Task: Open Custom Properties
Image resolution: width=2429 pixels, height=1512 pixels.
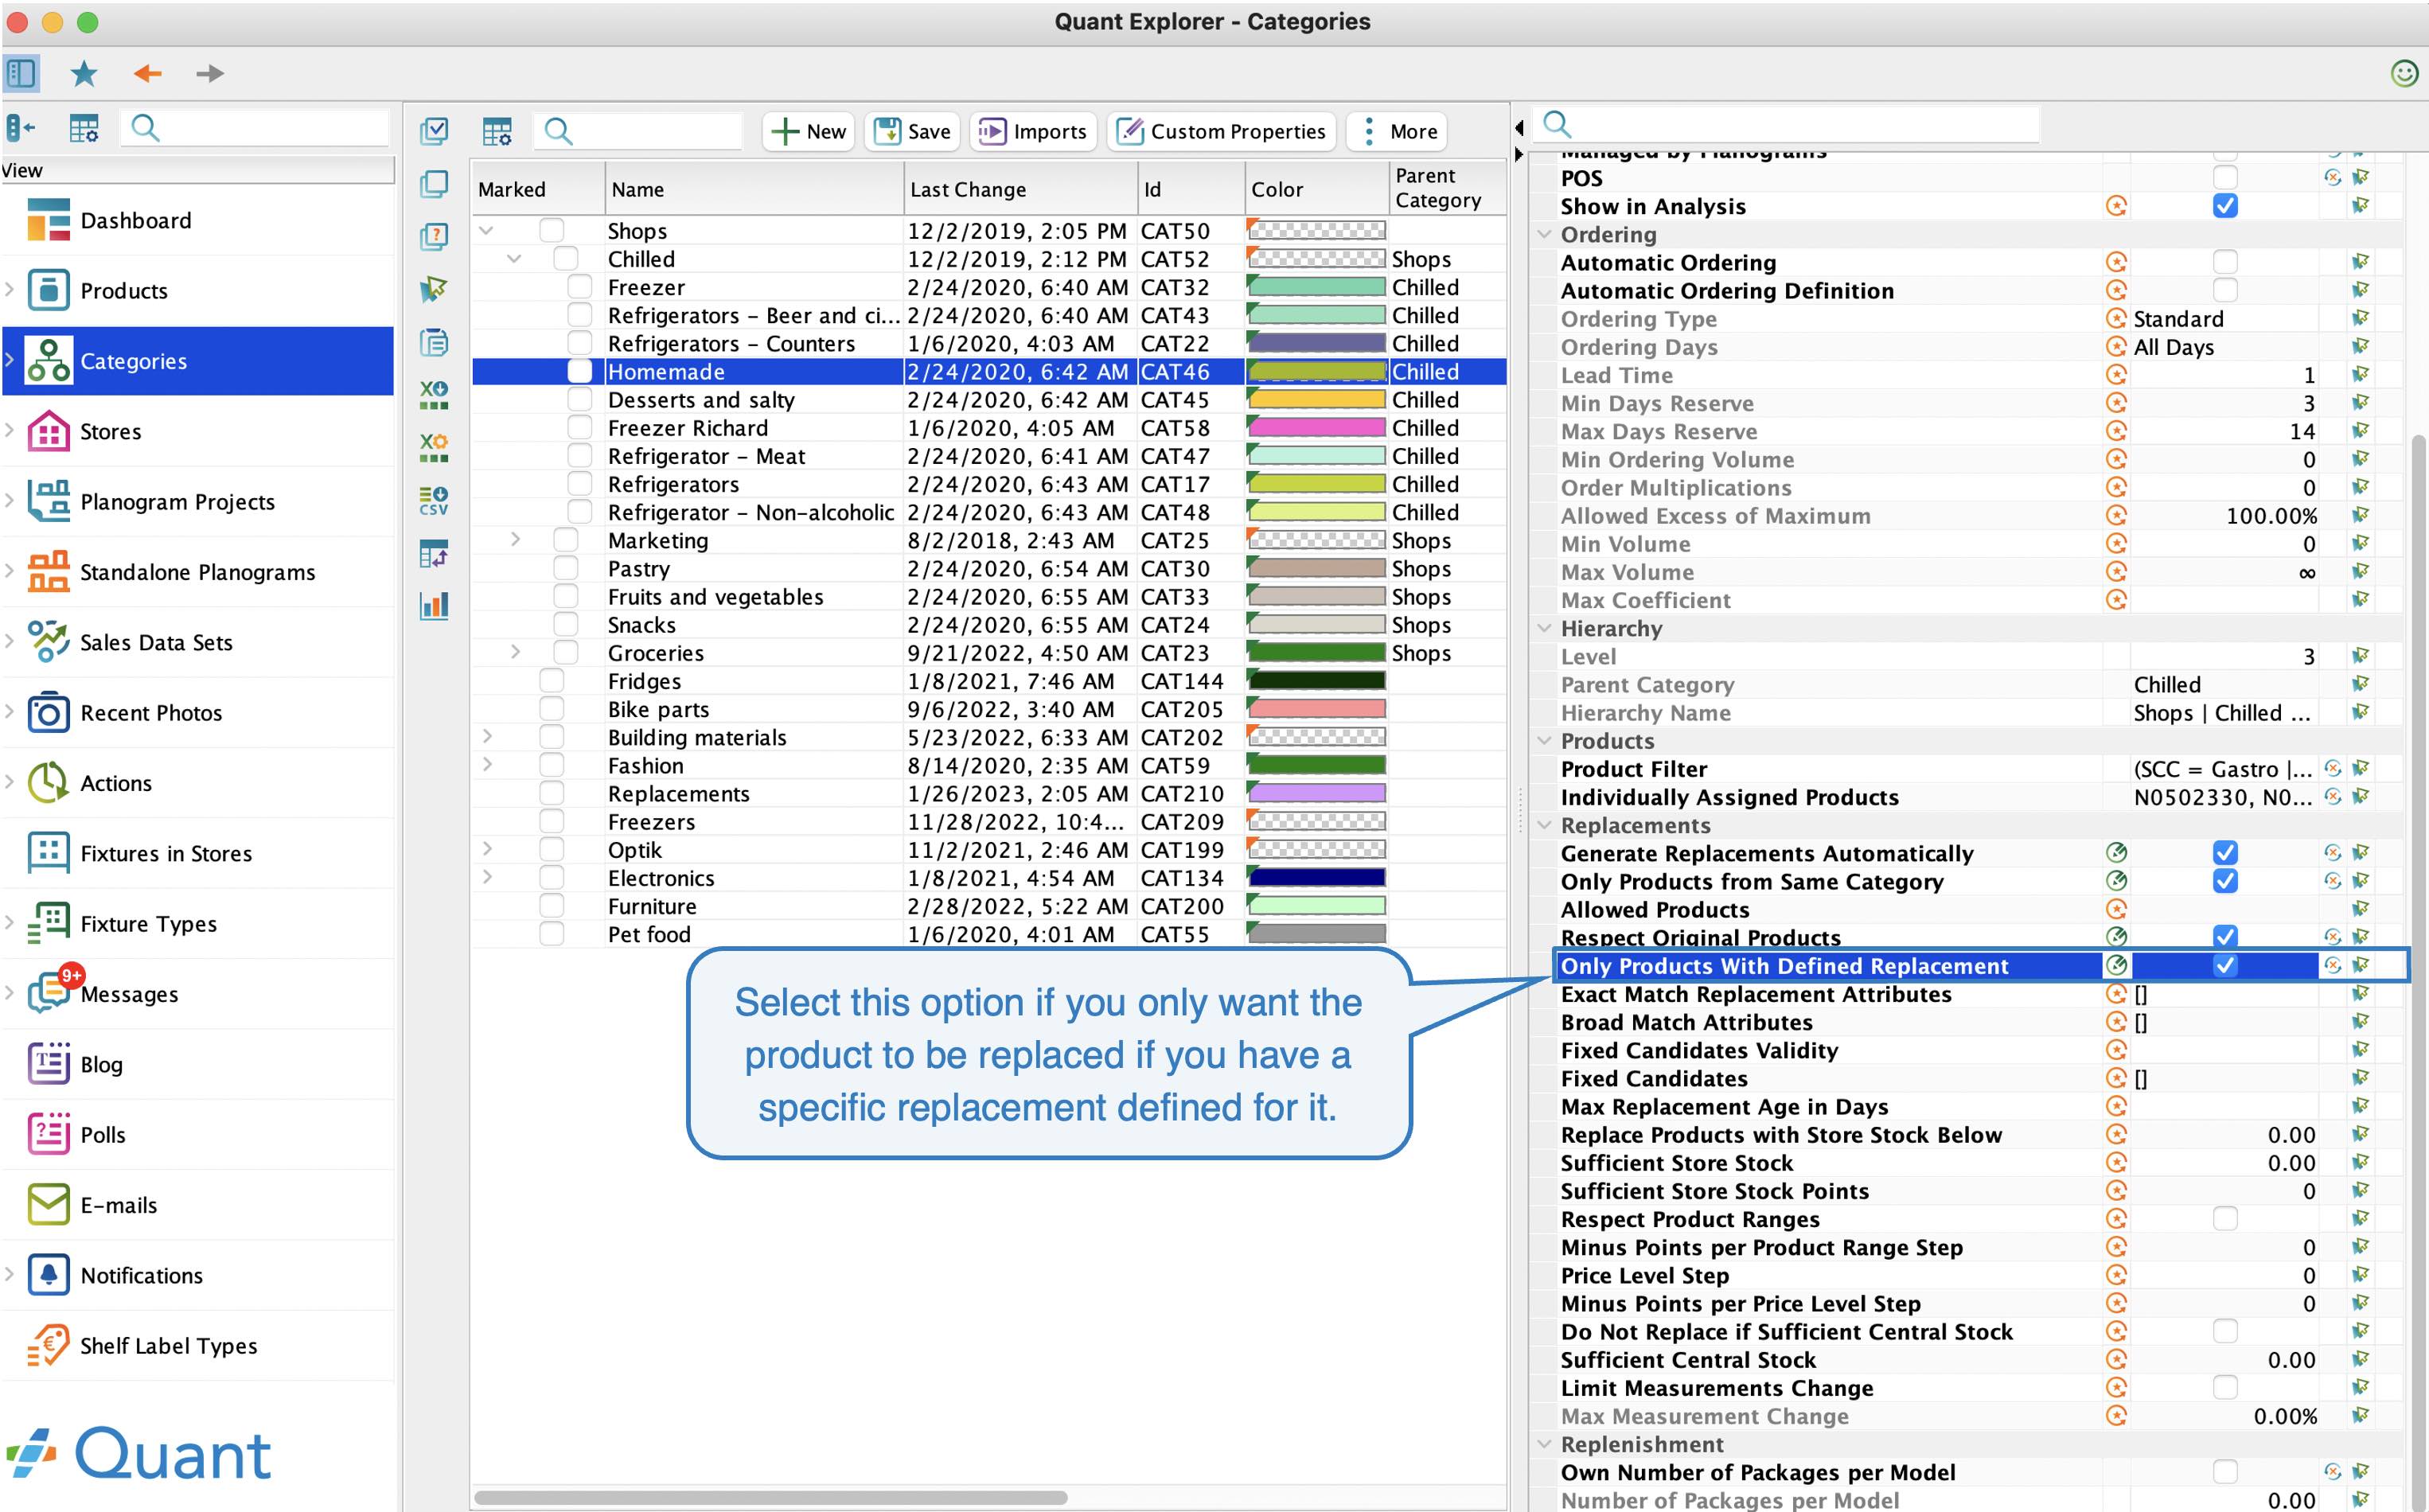Action: tap(1221, 131)
